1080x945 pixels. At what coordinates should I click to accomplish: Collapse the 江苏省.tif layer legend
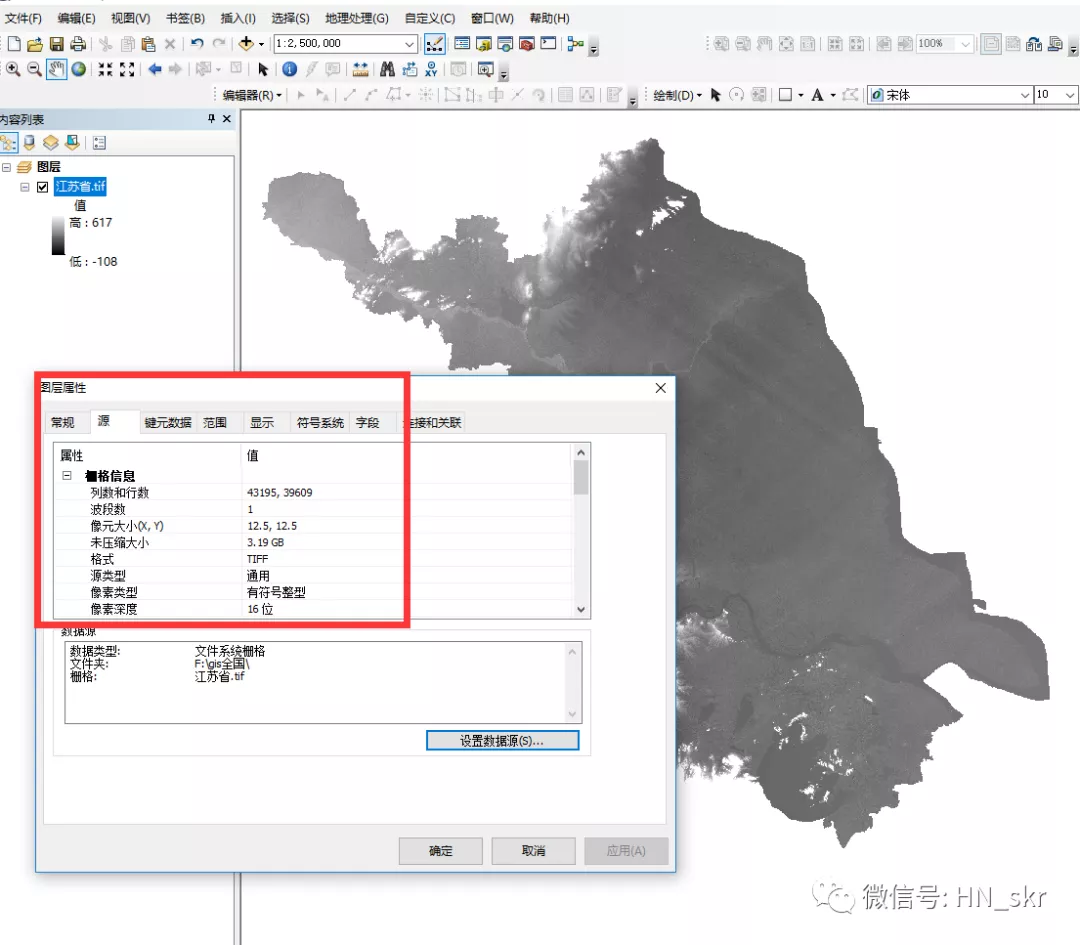[25, 186]
